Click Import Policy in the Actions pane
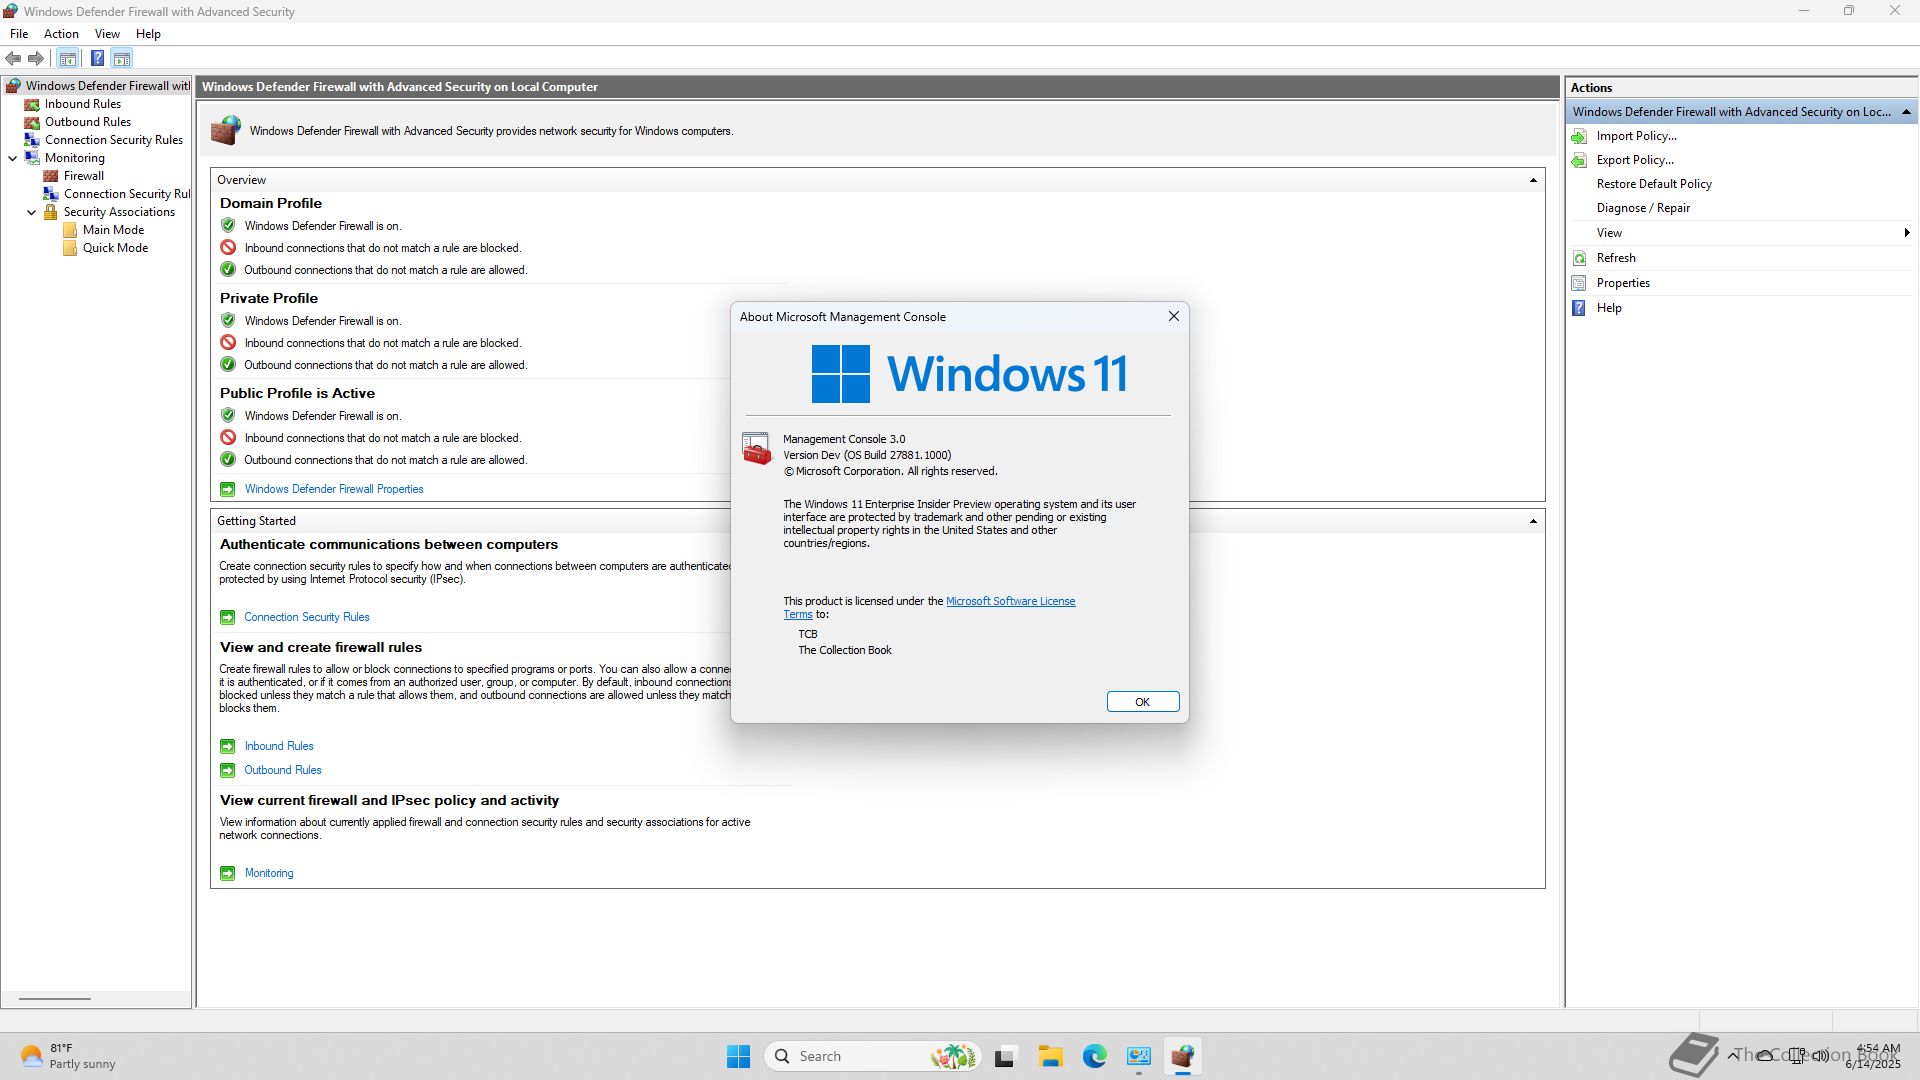 tap(1636, 136)
